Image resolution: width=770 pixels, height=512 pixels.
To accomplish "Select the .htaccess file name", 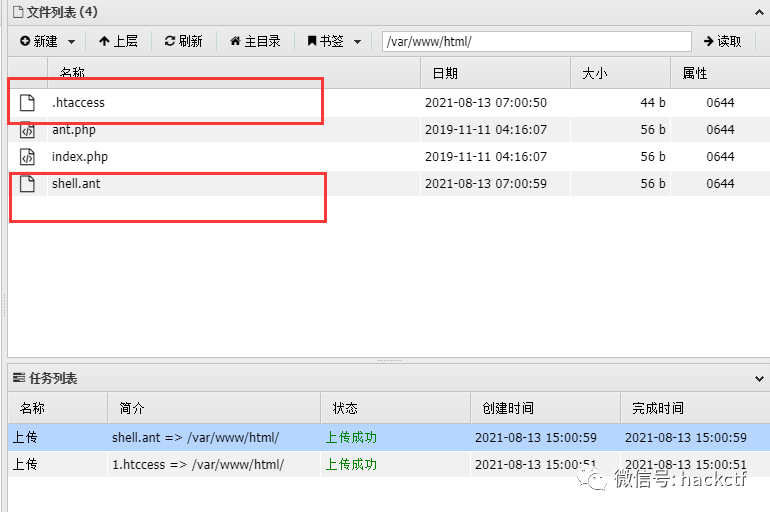I will (78, 103).
